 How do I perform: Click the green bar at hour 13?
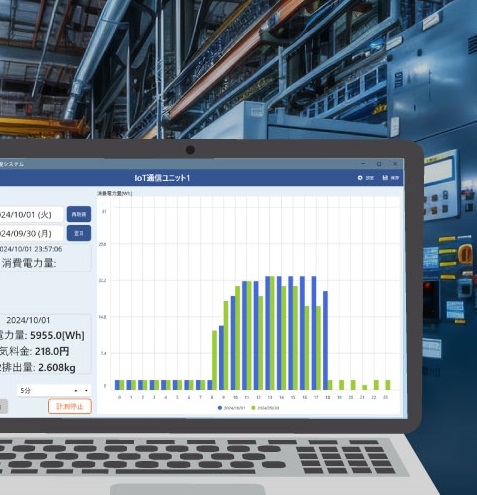point(272,333)
